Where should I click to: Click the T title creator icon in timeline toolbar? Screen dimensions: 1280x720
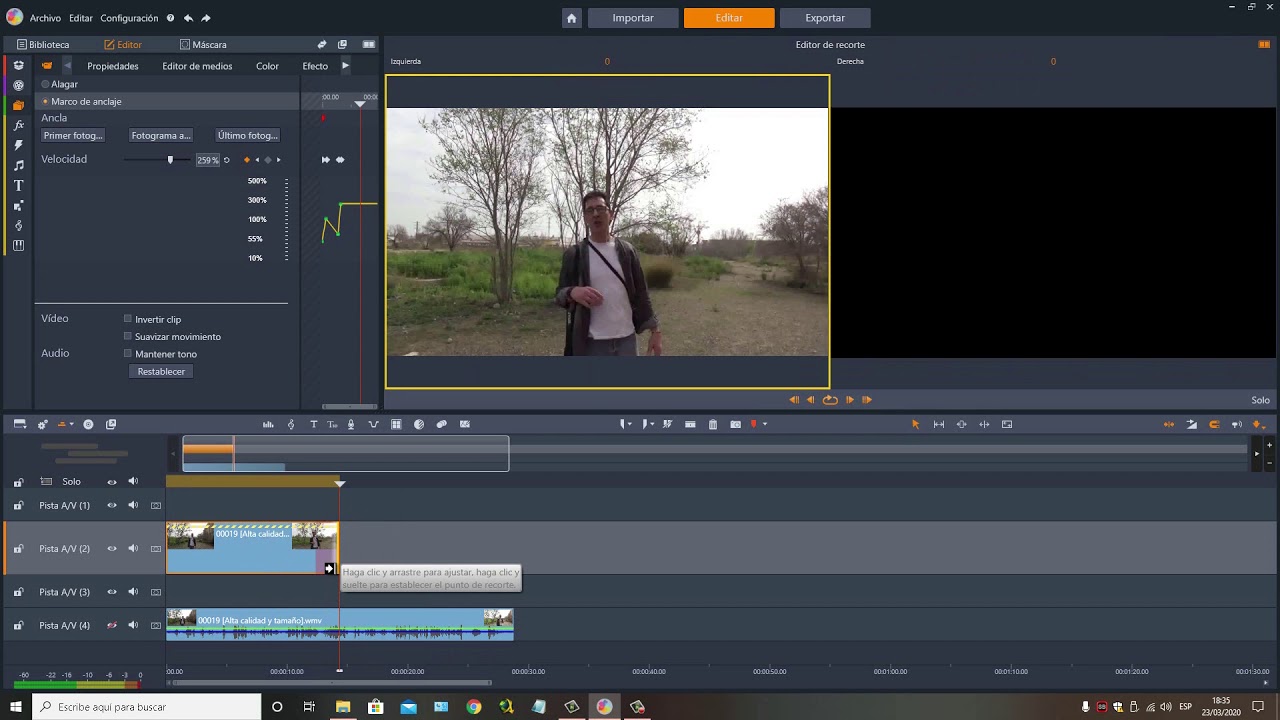tap(313, 424)
